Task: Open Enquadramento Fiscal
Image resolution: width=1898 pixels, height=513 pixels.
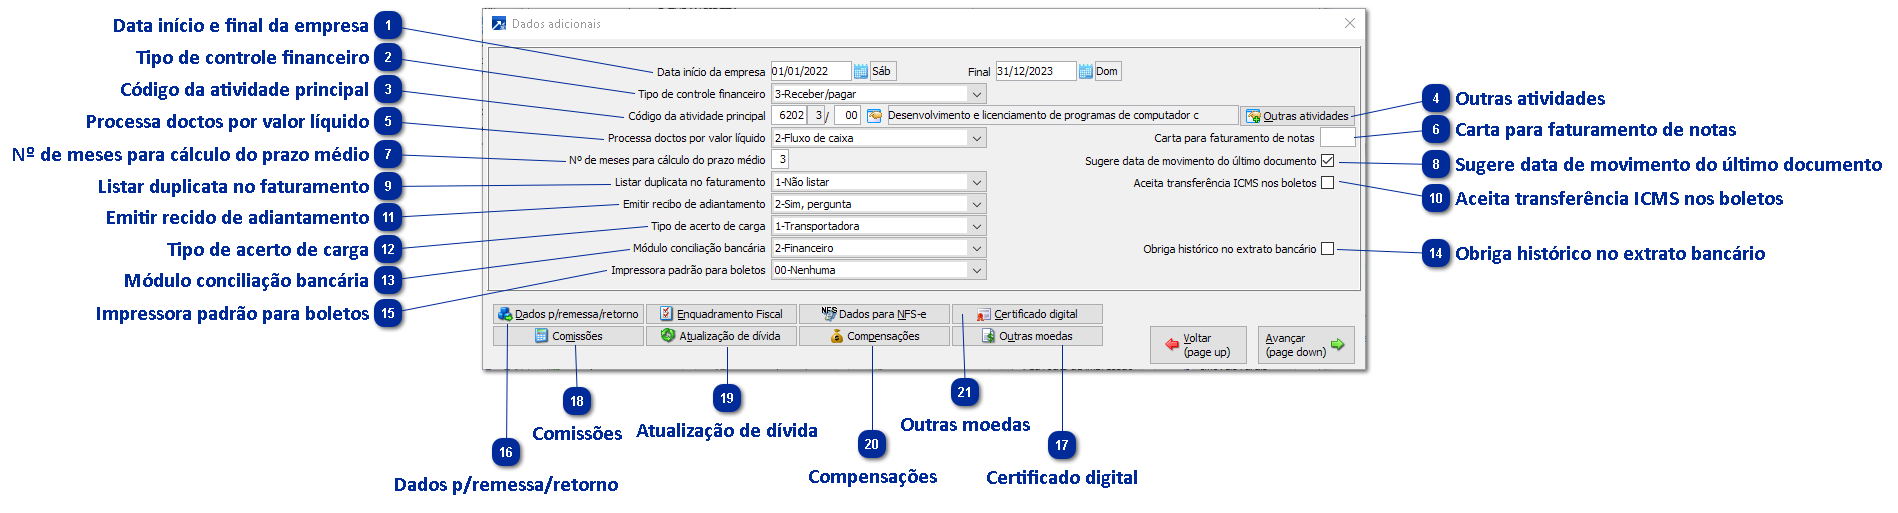Action: [721, 314]
